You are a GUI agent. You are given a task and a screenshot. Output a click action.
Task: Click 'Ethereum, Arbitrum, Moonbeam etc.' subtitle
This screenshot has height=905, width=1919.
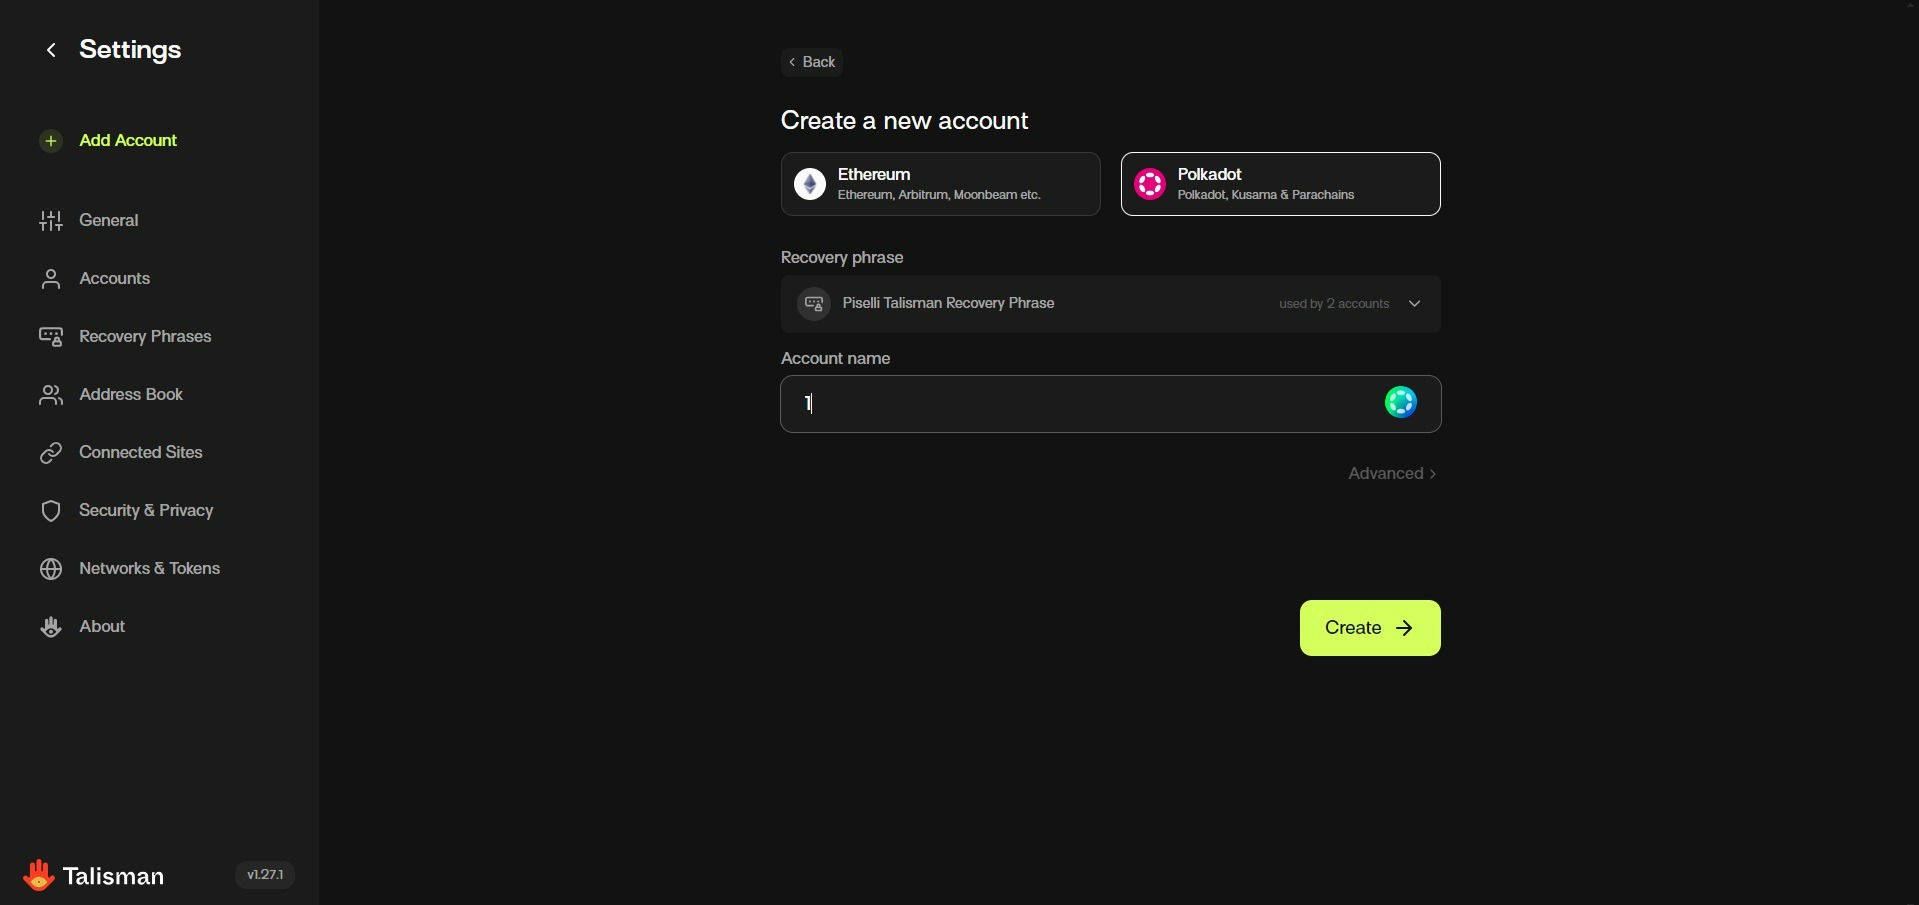[939, 195]
